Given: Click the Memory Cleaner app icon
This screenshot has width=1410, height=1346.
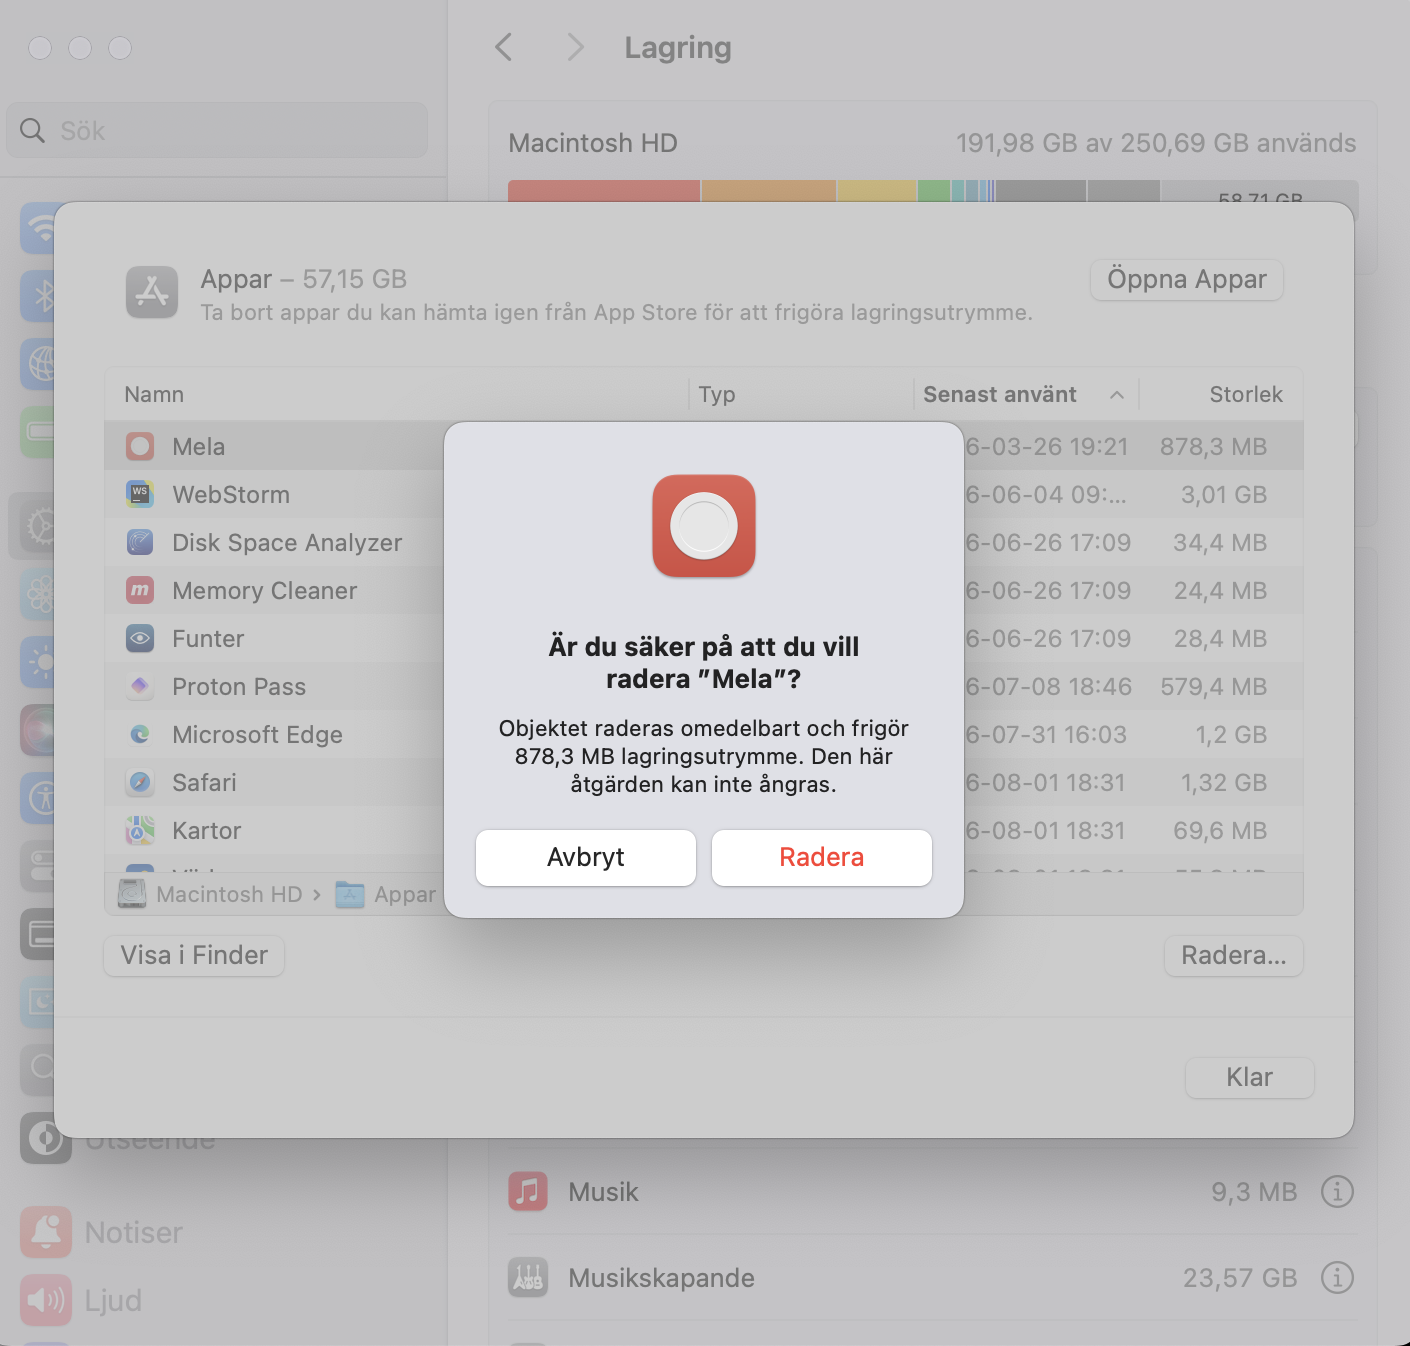Looking at the screenshot, I should (x=140, y=590).
